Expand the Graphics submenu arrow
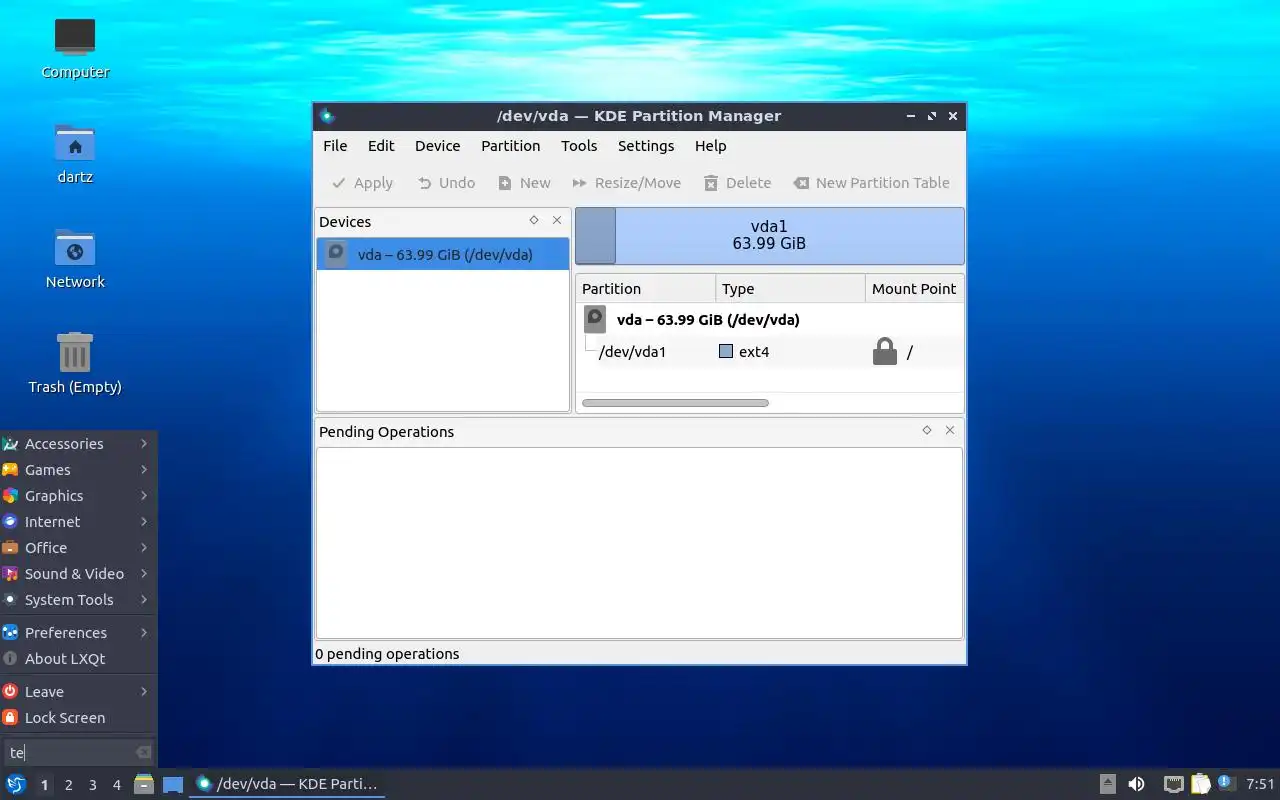 tap(145, 496)
